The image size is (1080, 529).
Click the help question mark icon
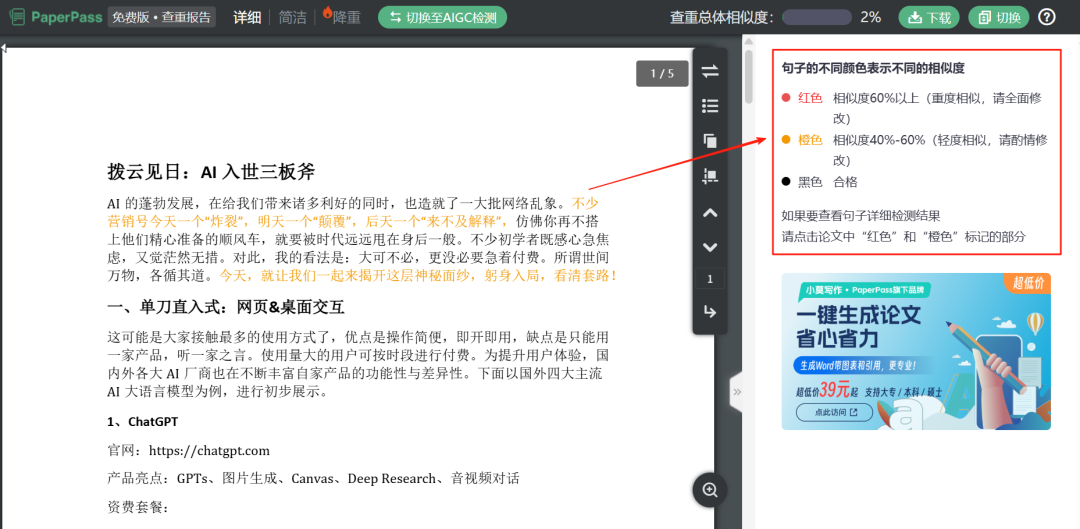pos(1047,17)
